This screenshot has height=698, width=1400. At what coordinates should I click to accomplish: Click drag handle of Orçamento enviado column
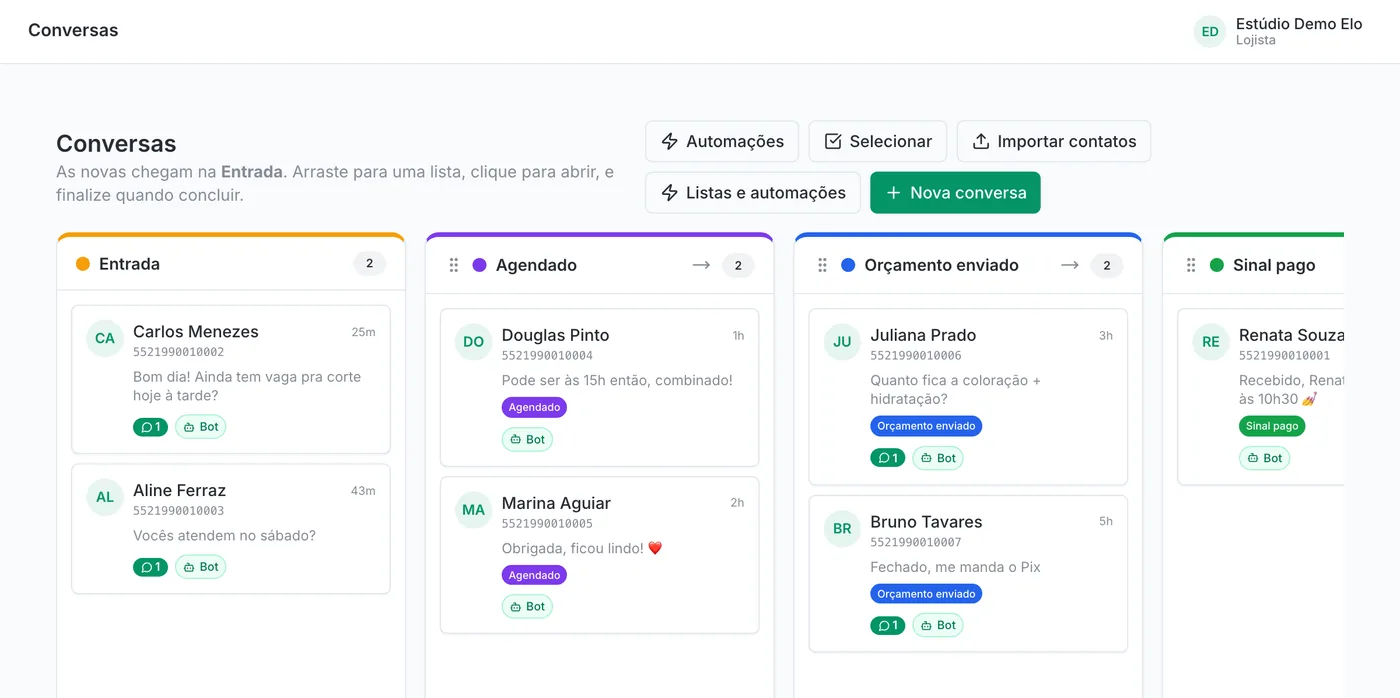[x=823, y=265]
